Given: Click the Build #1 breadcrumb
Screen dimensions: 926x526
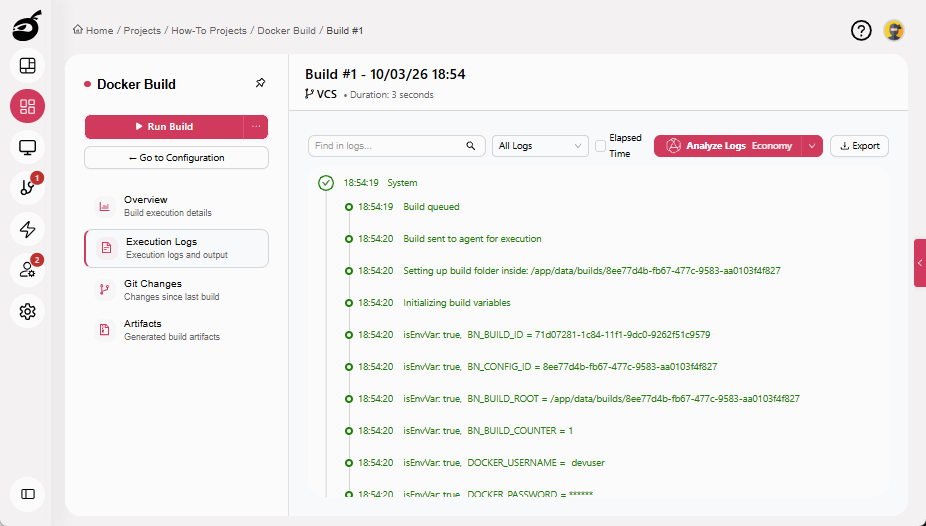Looking at the screenshot, I should click(x=344, y=31).
